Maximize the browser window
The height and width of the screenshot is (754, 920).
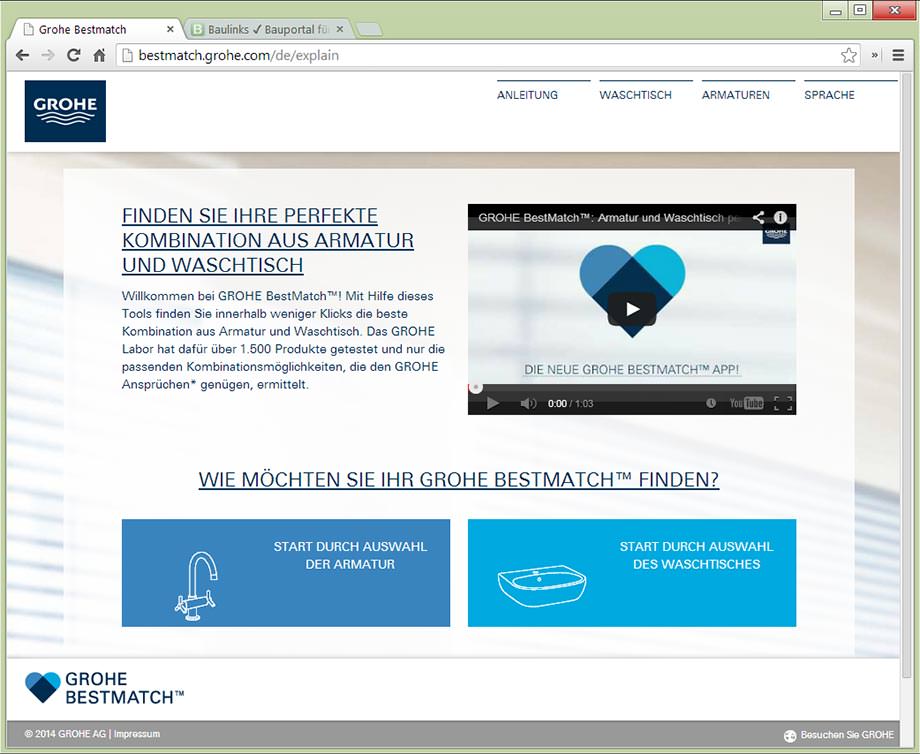pos(860,11)
